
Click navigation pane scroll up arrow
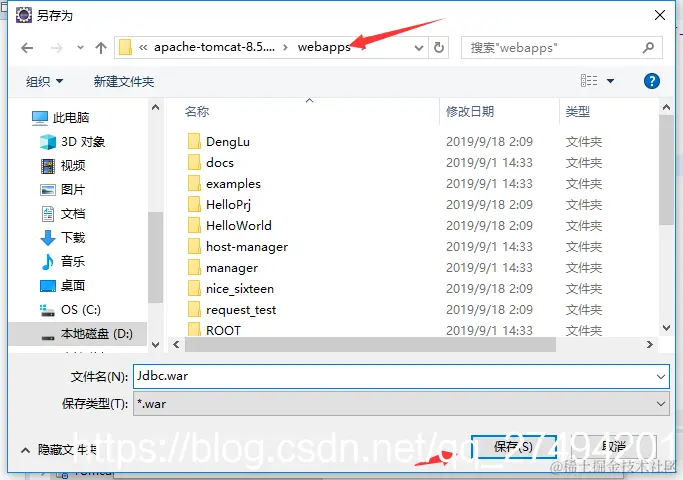(156, 107)
